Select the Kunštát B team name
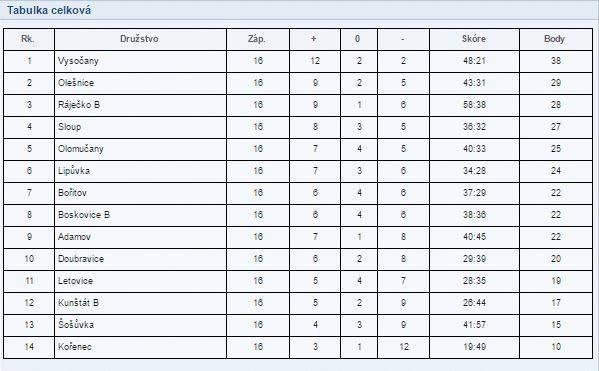This screenshot has width=599, height=371. (x=78, y=303)
